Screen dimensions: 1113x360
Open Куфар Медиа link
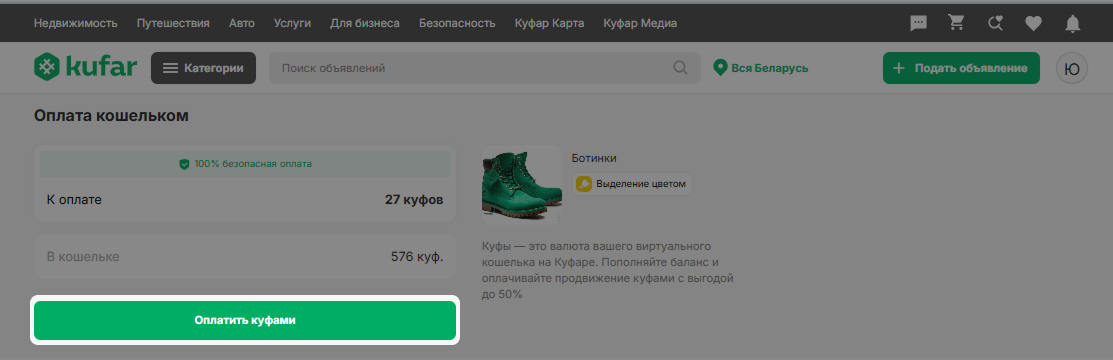pyautogui.click(x=640, y=23)
